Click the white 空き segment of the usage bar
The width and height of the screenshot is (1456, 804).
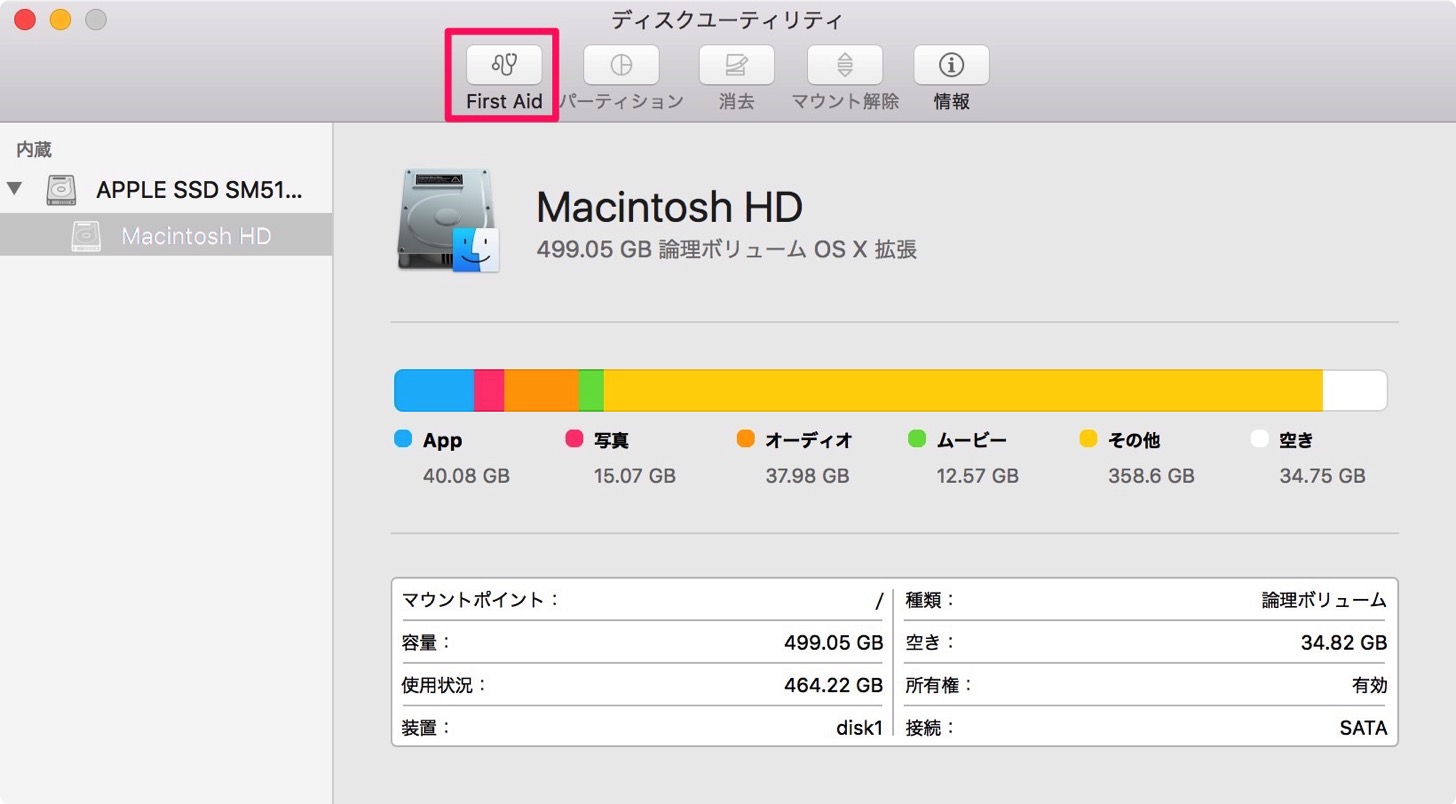[1355, 390]
